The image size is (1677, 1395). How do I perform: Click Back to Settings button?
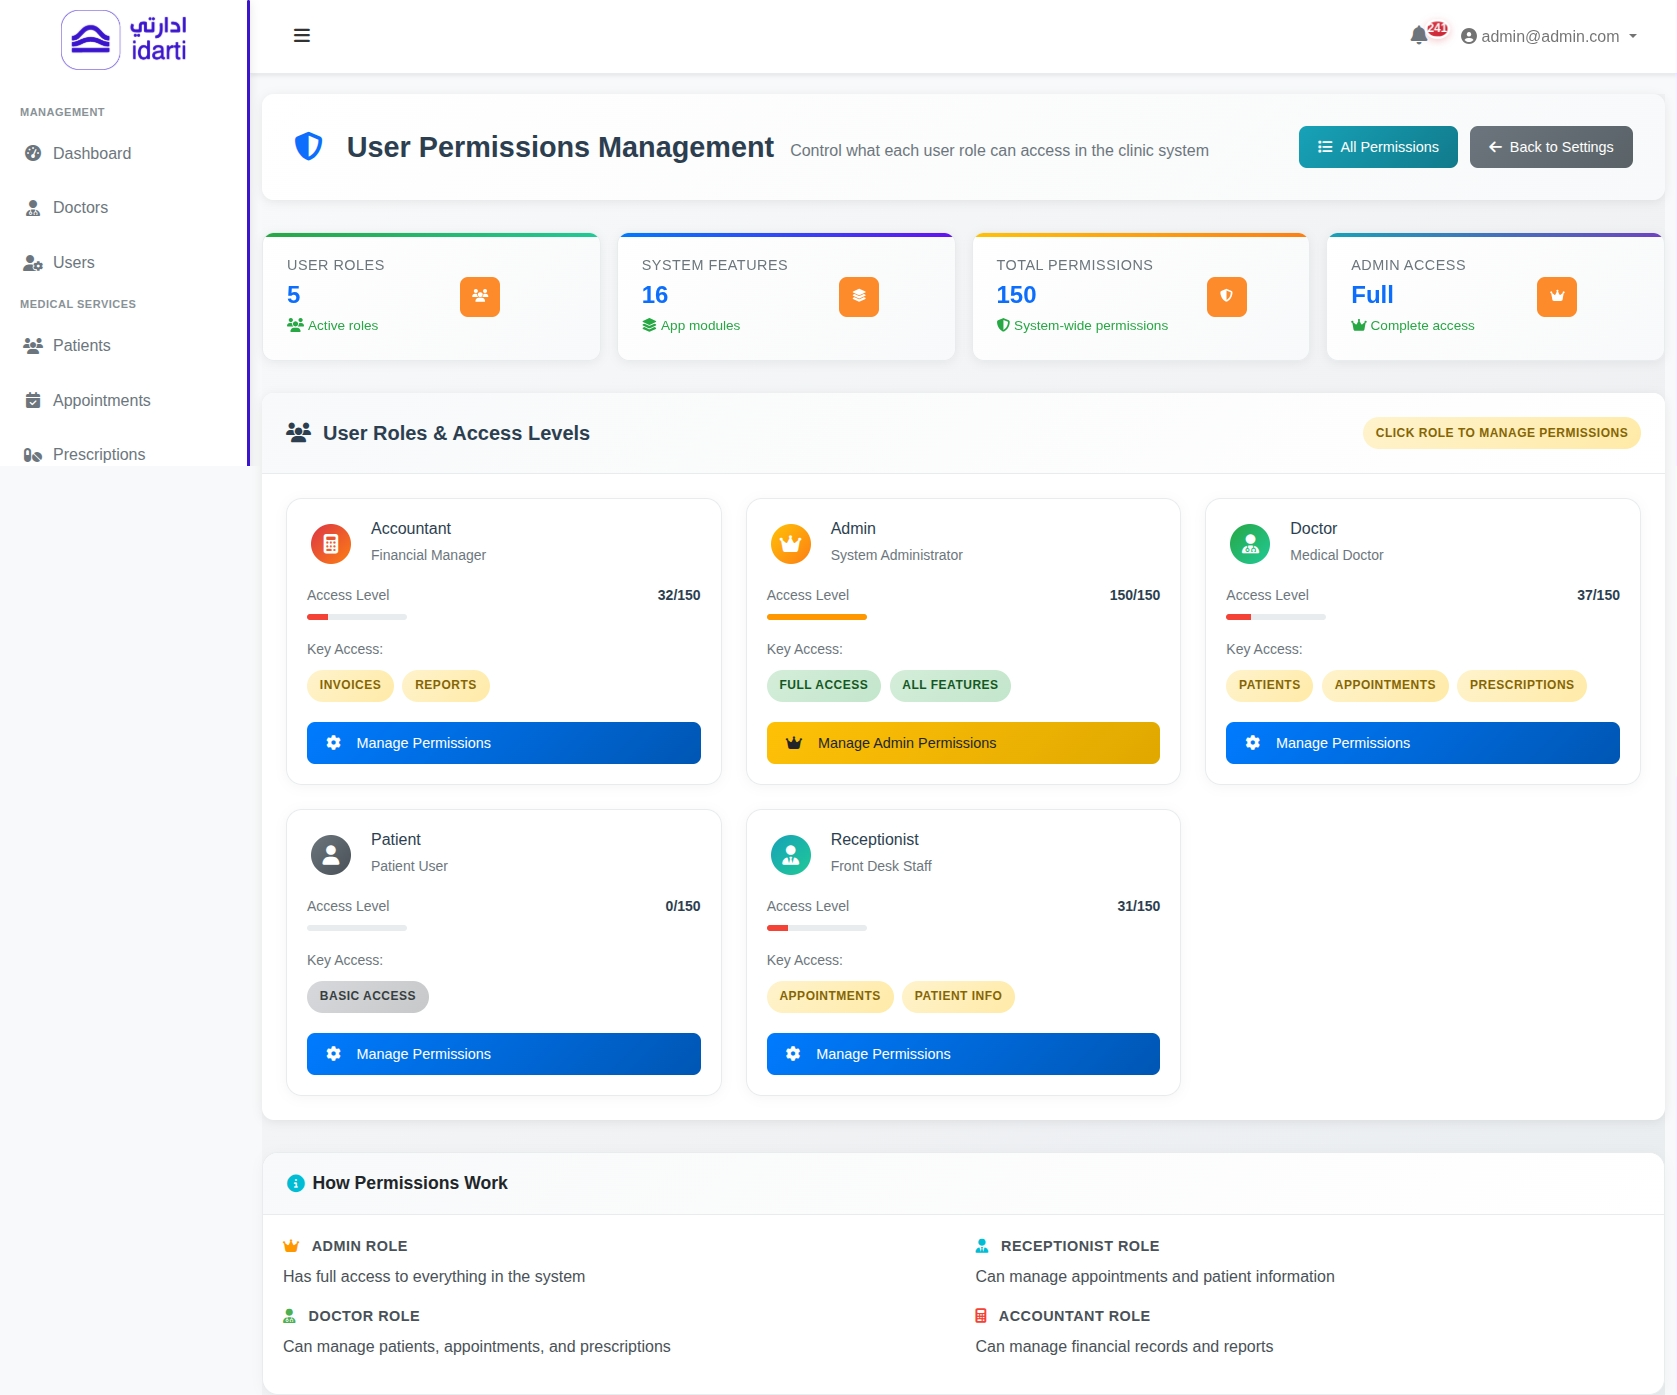(x=1550, y=147)
